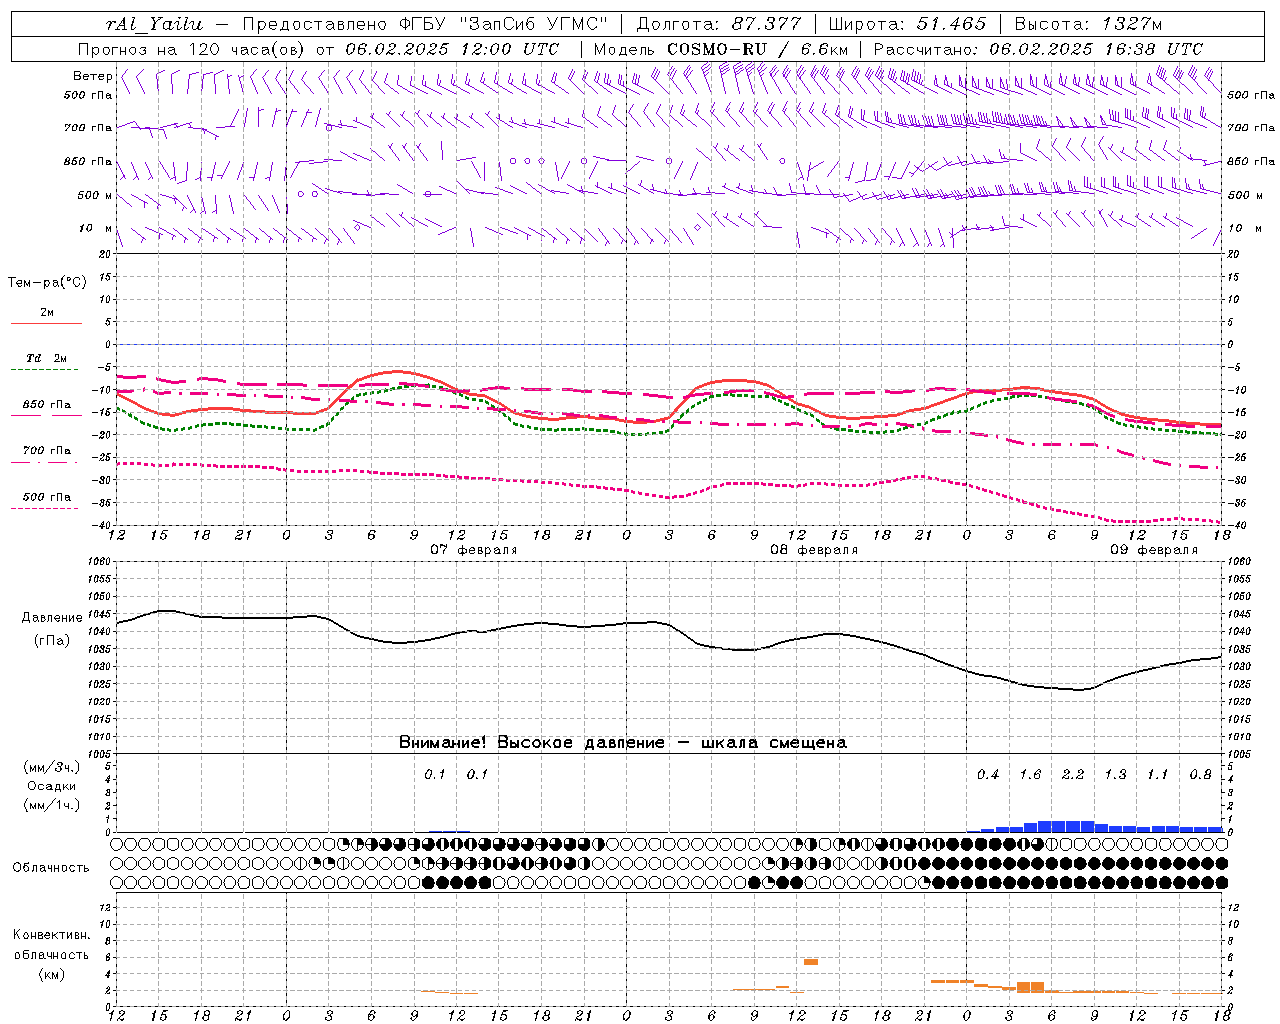The width and height of the screenshot is (1280, 1024).
Task: Click the '08 февраля' date label
Action: click(x=814, y=550)
